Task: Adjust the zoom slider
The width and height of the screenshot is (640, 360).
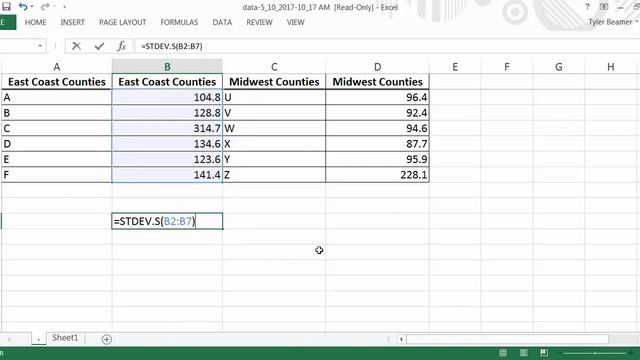Action: (x=595, y=353)
